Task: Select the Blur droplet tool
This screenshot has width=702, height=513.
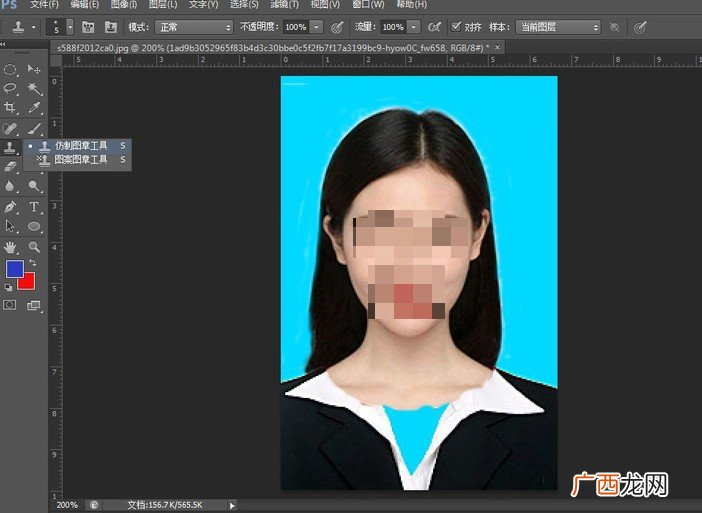Action: pyautogui.click(x=10, y=186)
